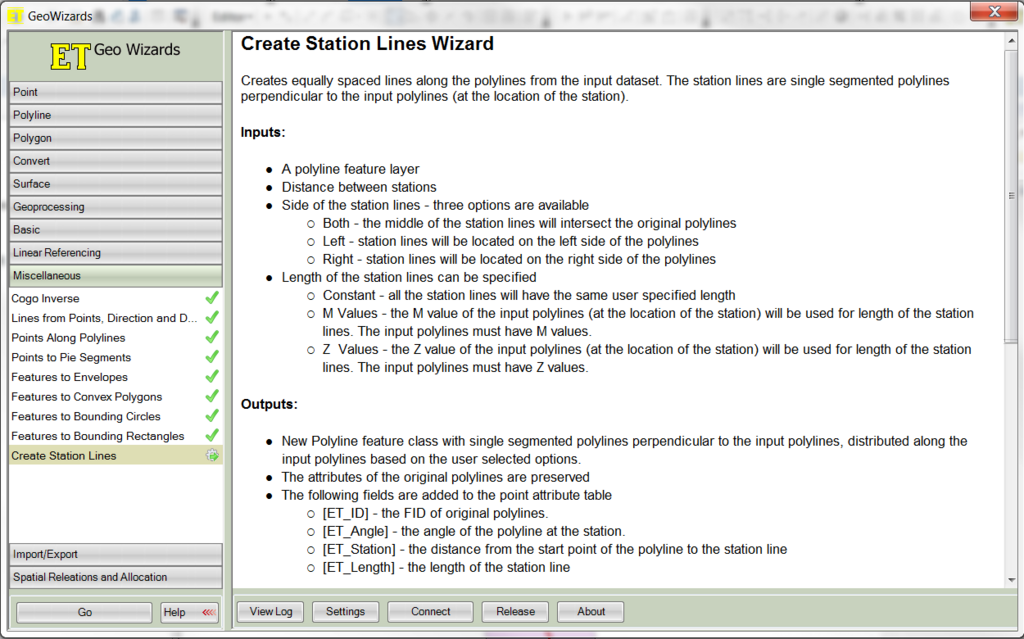This screenshot has height=639, width=1024.
Task: Click the Settings button
Action: click(x=345, y=611)
